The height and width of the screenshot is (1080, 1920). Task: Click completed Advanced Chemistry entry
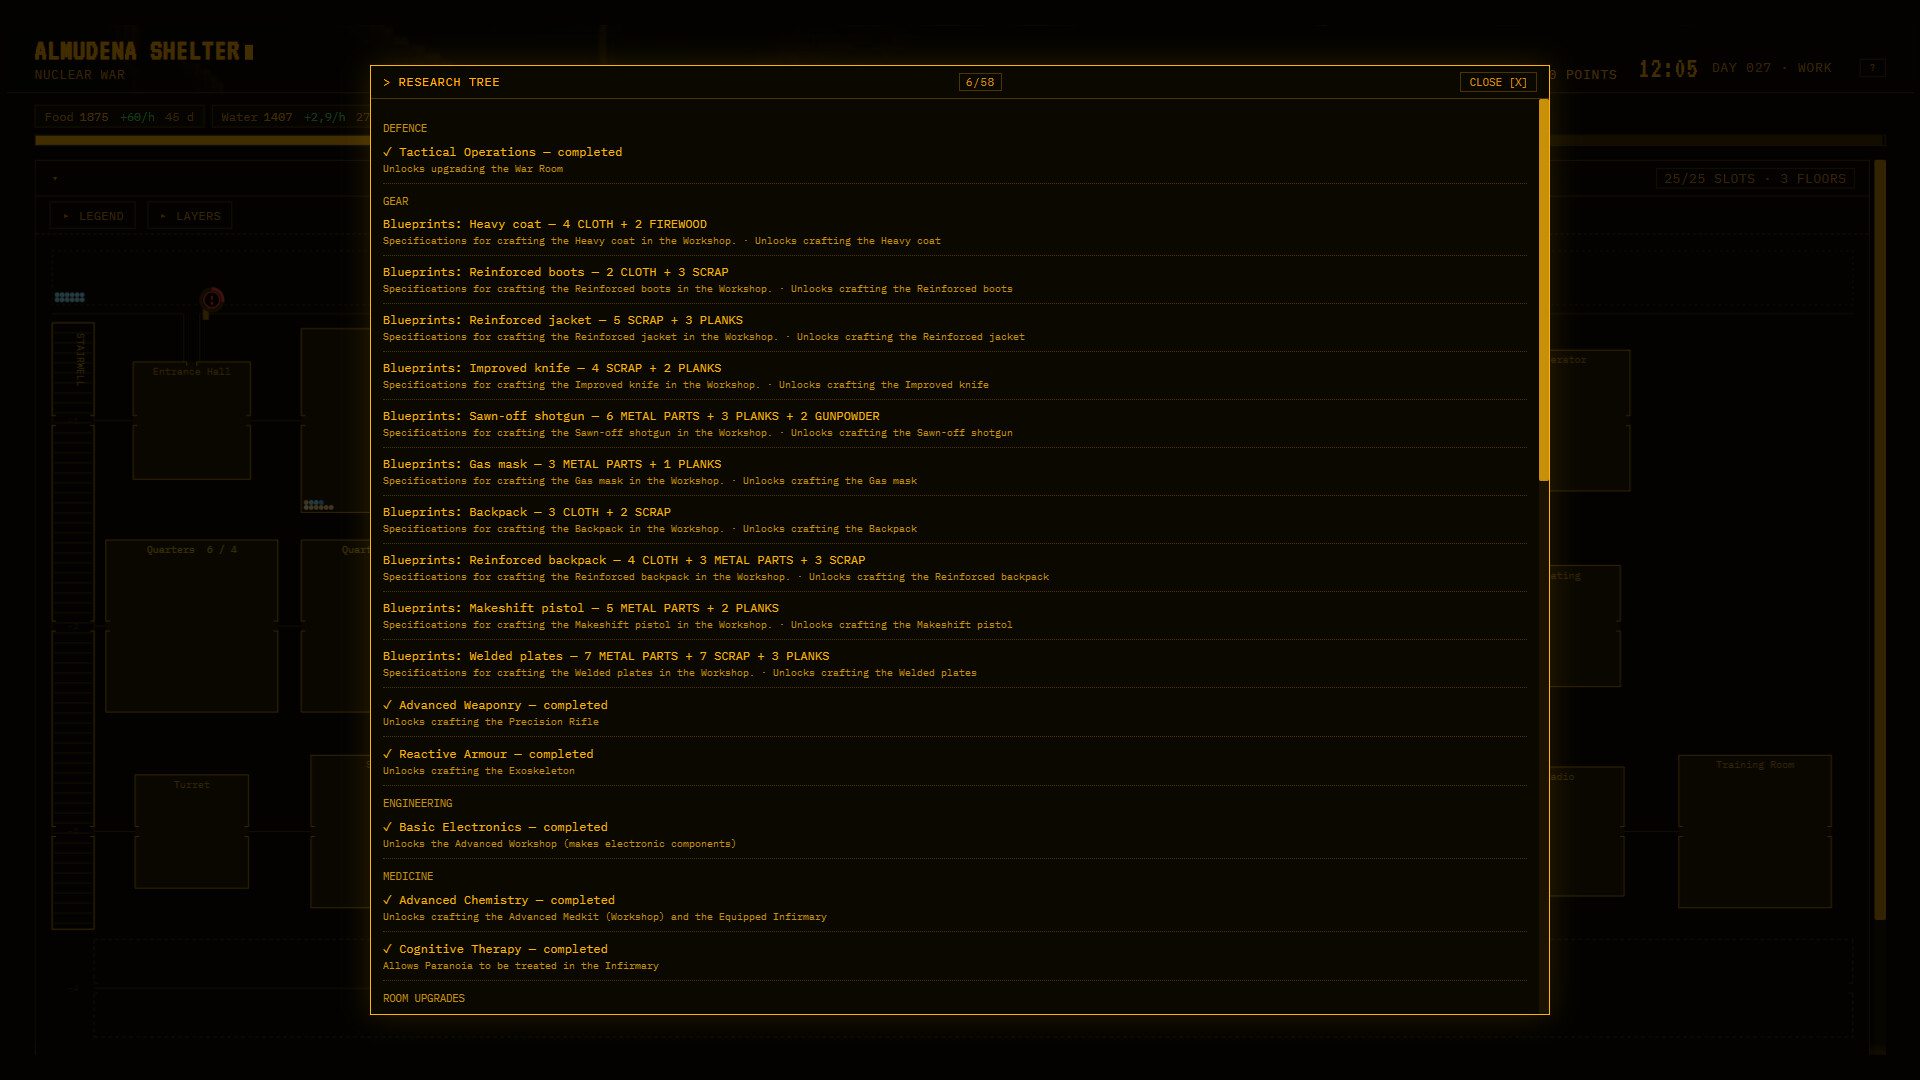(954, 908)
